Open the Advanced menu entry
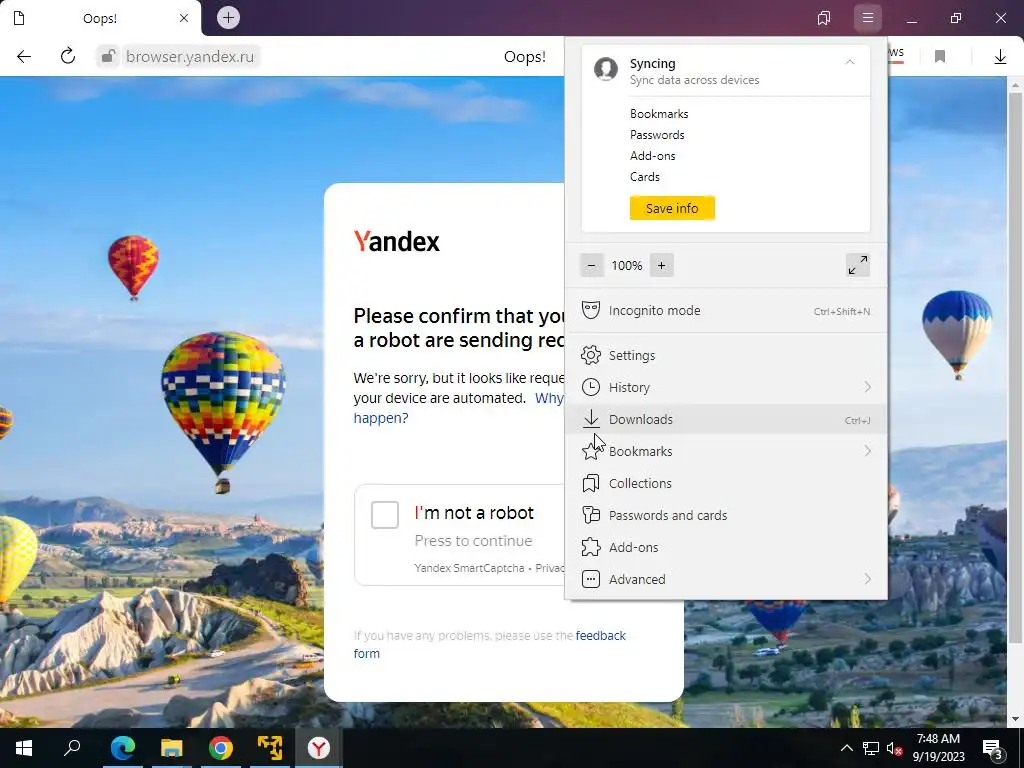The height and width of the screenshot is (768, 1024). click(x=726, y=579)
